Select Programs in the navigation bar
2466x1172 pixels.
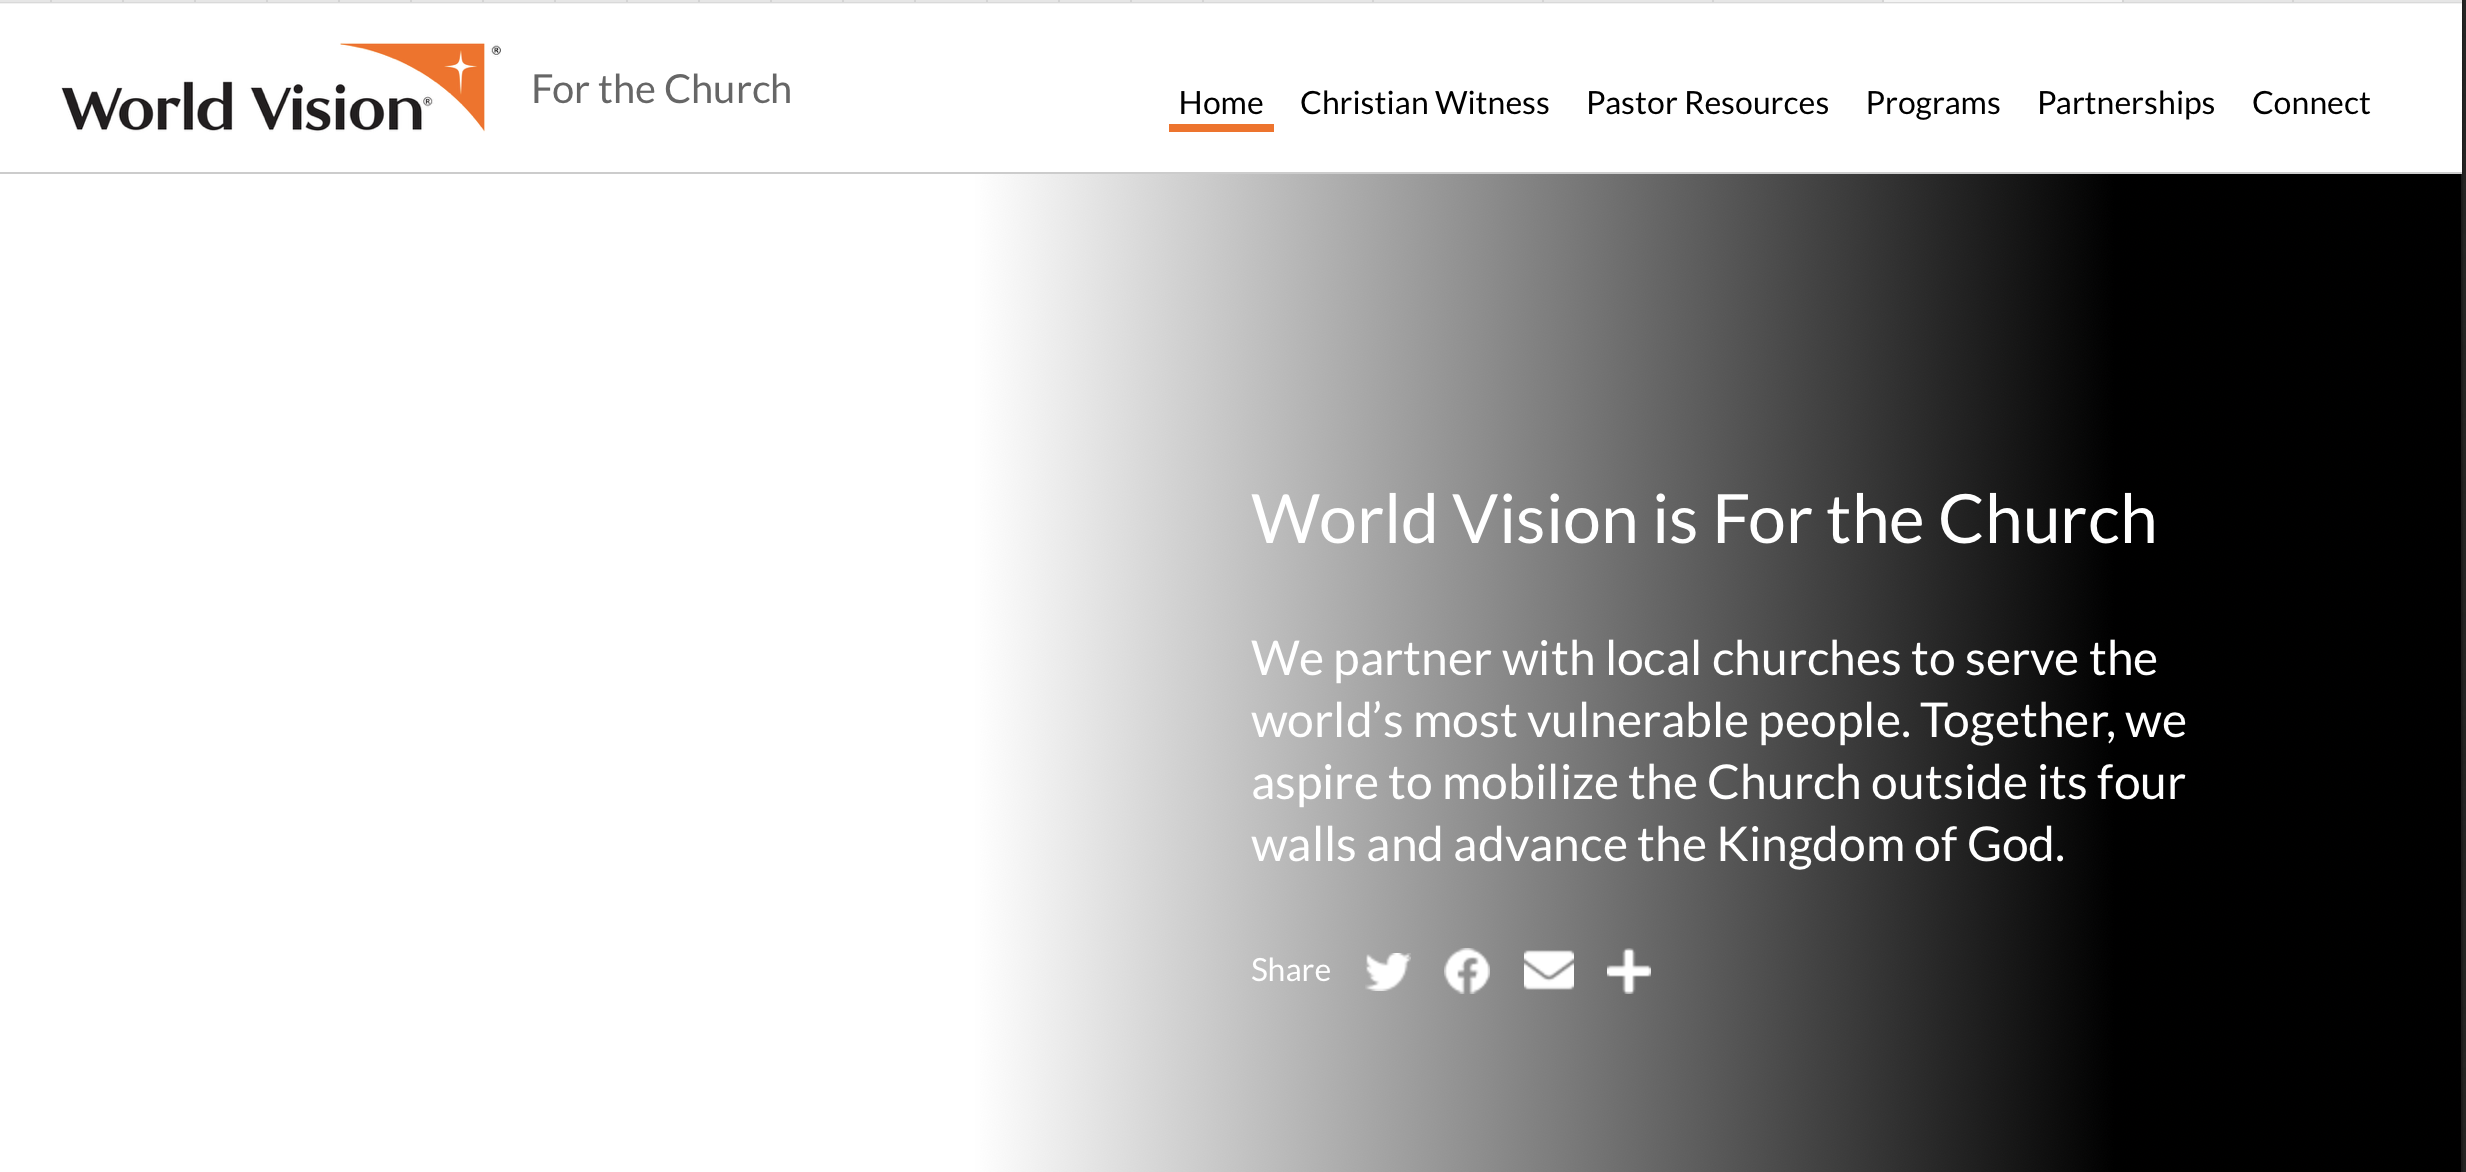point(1932,103)
